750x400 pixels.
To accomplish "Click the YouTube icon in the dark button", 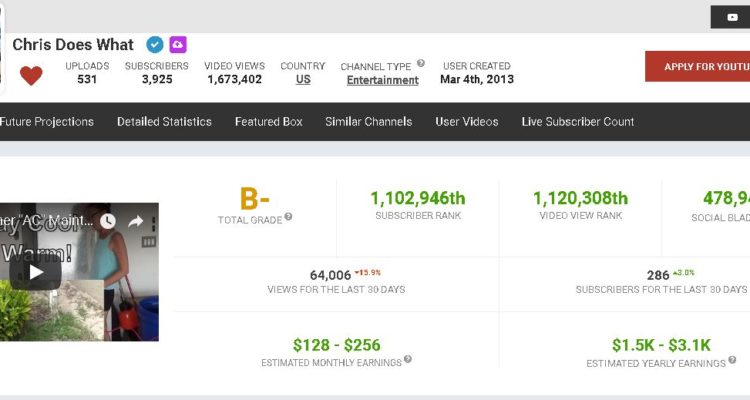I will click(732, 17).
